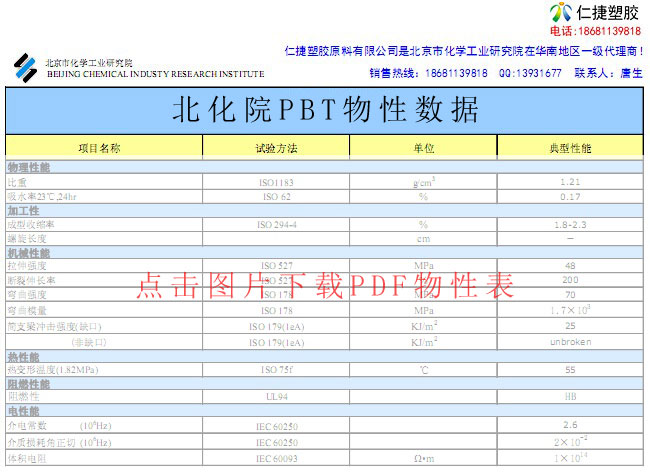
Task: Click the QQ:13931677 contact text
Action: coord(530,73)
